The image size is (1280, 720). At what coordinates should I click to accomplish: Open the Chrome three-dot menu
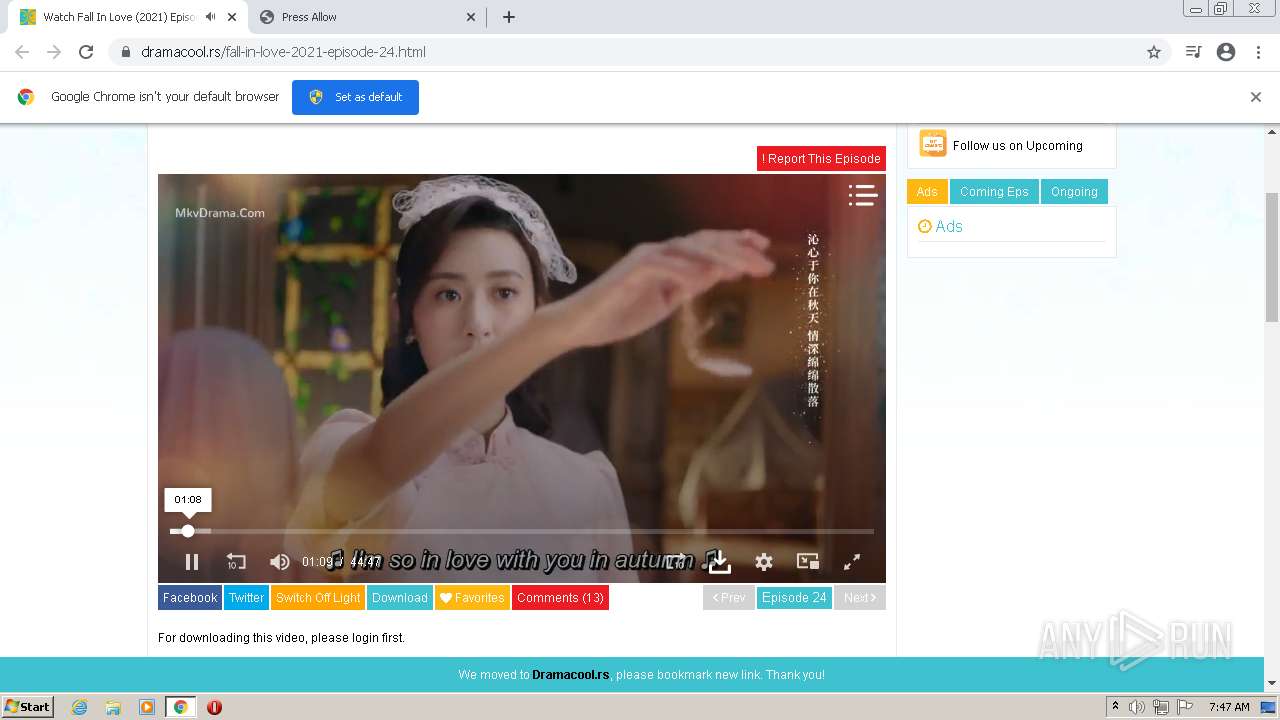1259,52
